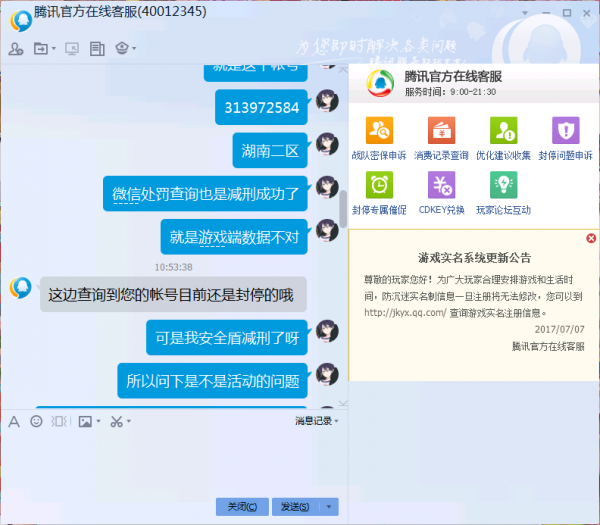Click the 关闭(C) button
The width and height of the screenshot is (600, 525).
242,507
